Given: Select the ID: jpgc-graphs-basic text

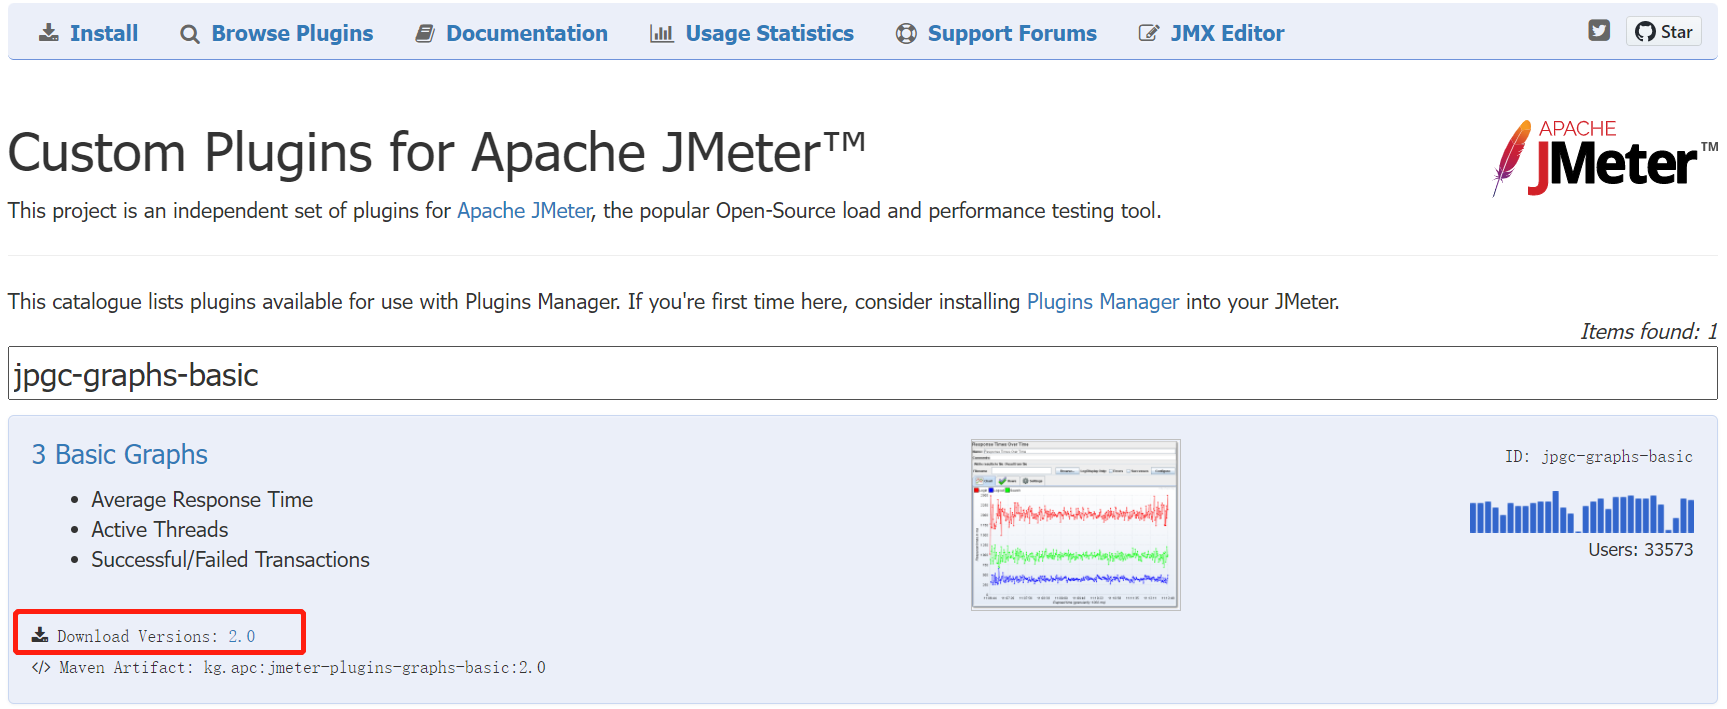Looking at the screenshot, I should (1598, 456).
